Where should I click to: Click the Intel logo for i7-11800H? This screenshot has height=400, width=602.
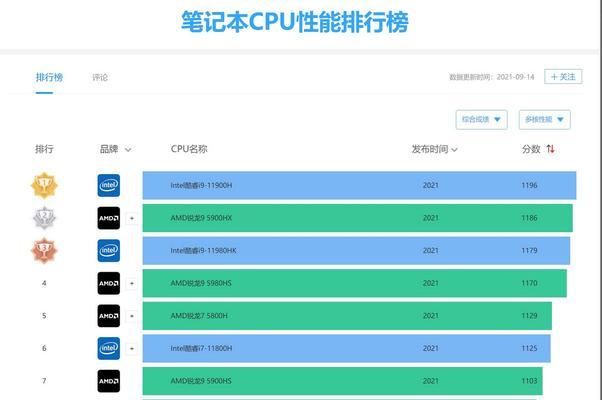tap(109, 348)
